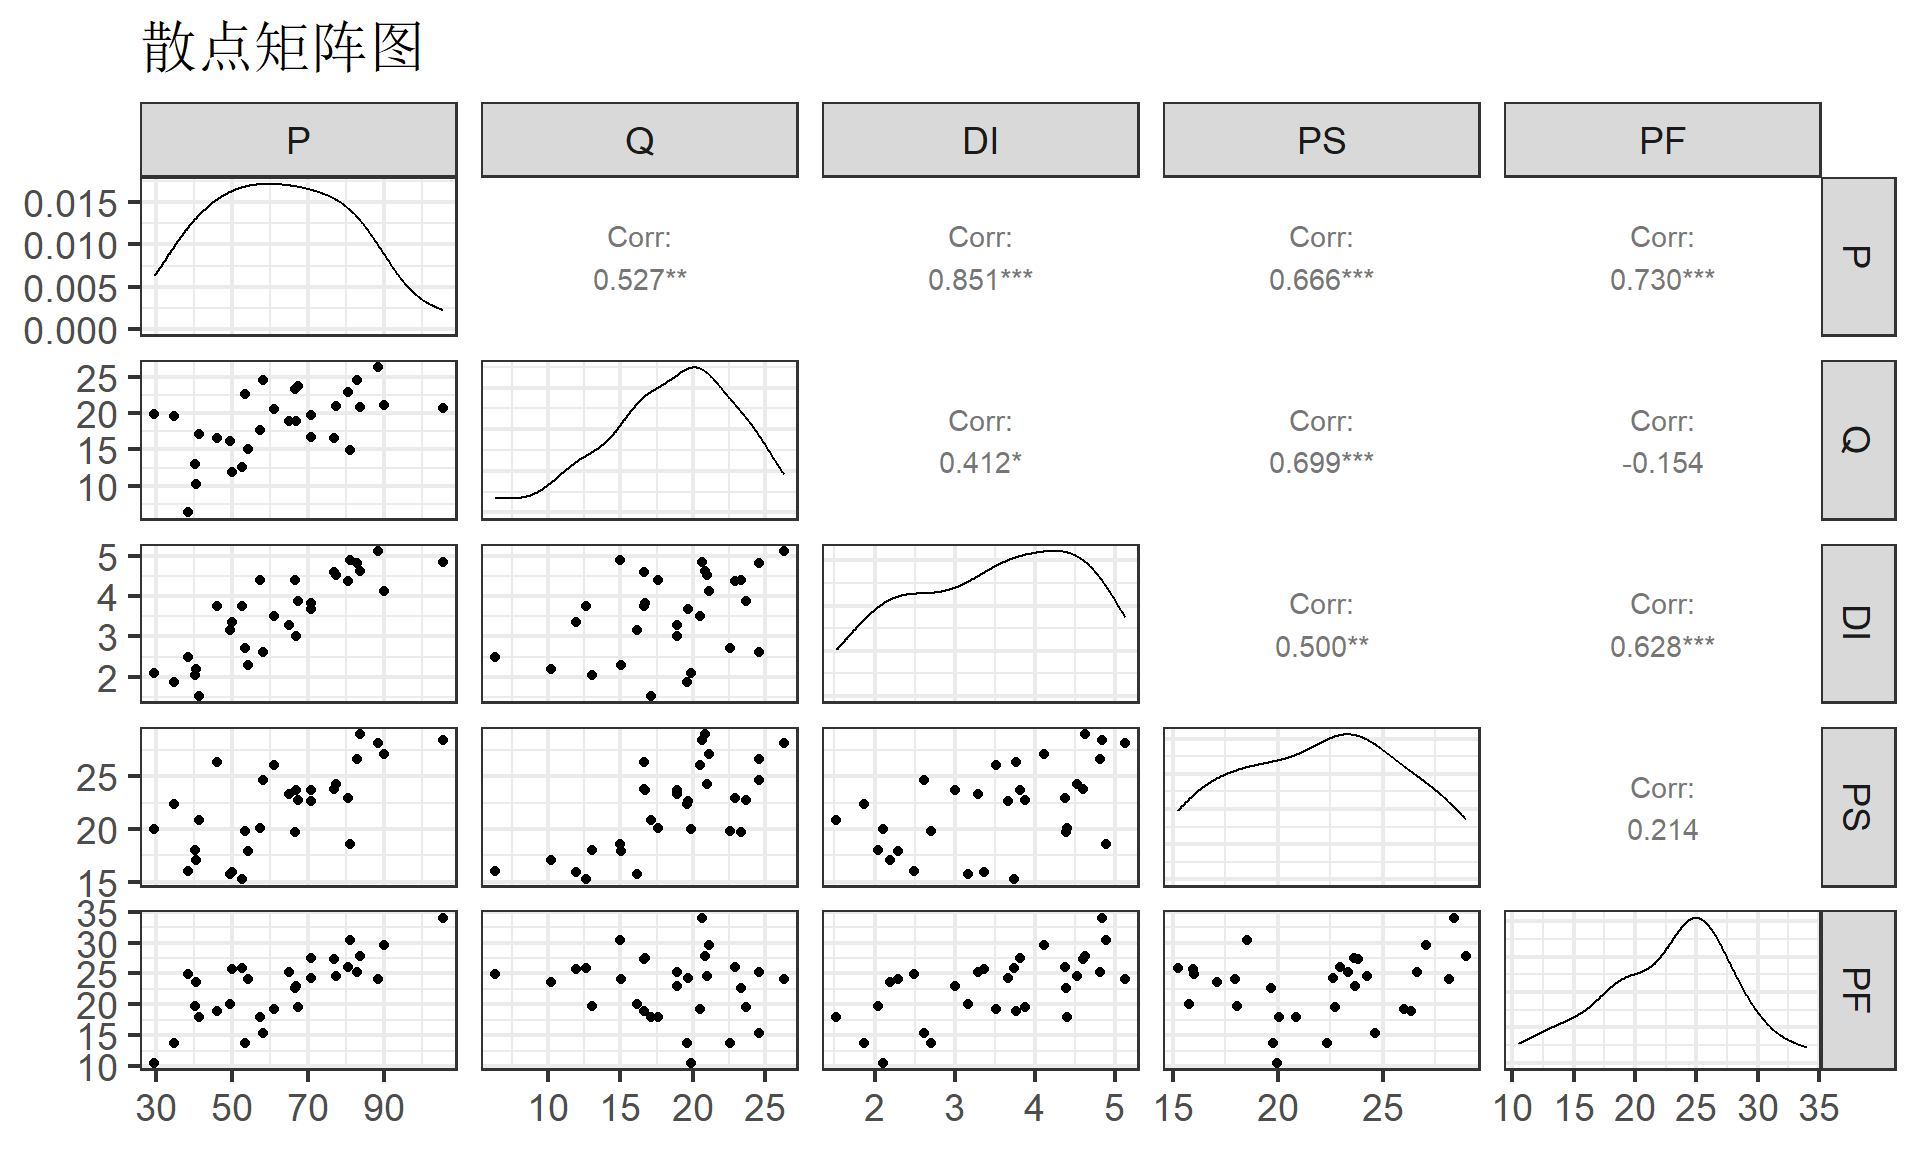This screenshot has height=1152, width=1920.
Task: Select the correlation value 0.214
Action: [1662, 830]
